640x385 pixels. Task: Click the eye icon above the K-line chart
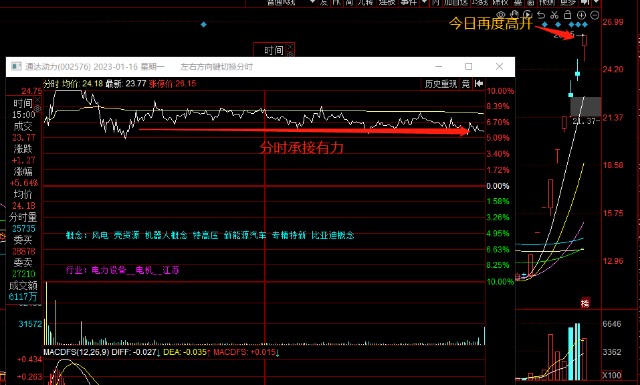[501, 15]
